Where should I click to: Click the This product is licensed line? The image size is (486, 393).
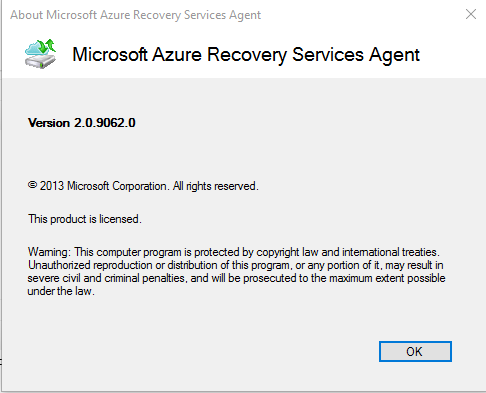(85, 219)
